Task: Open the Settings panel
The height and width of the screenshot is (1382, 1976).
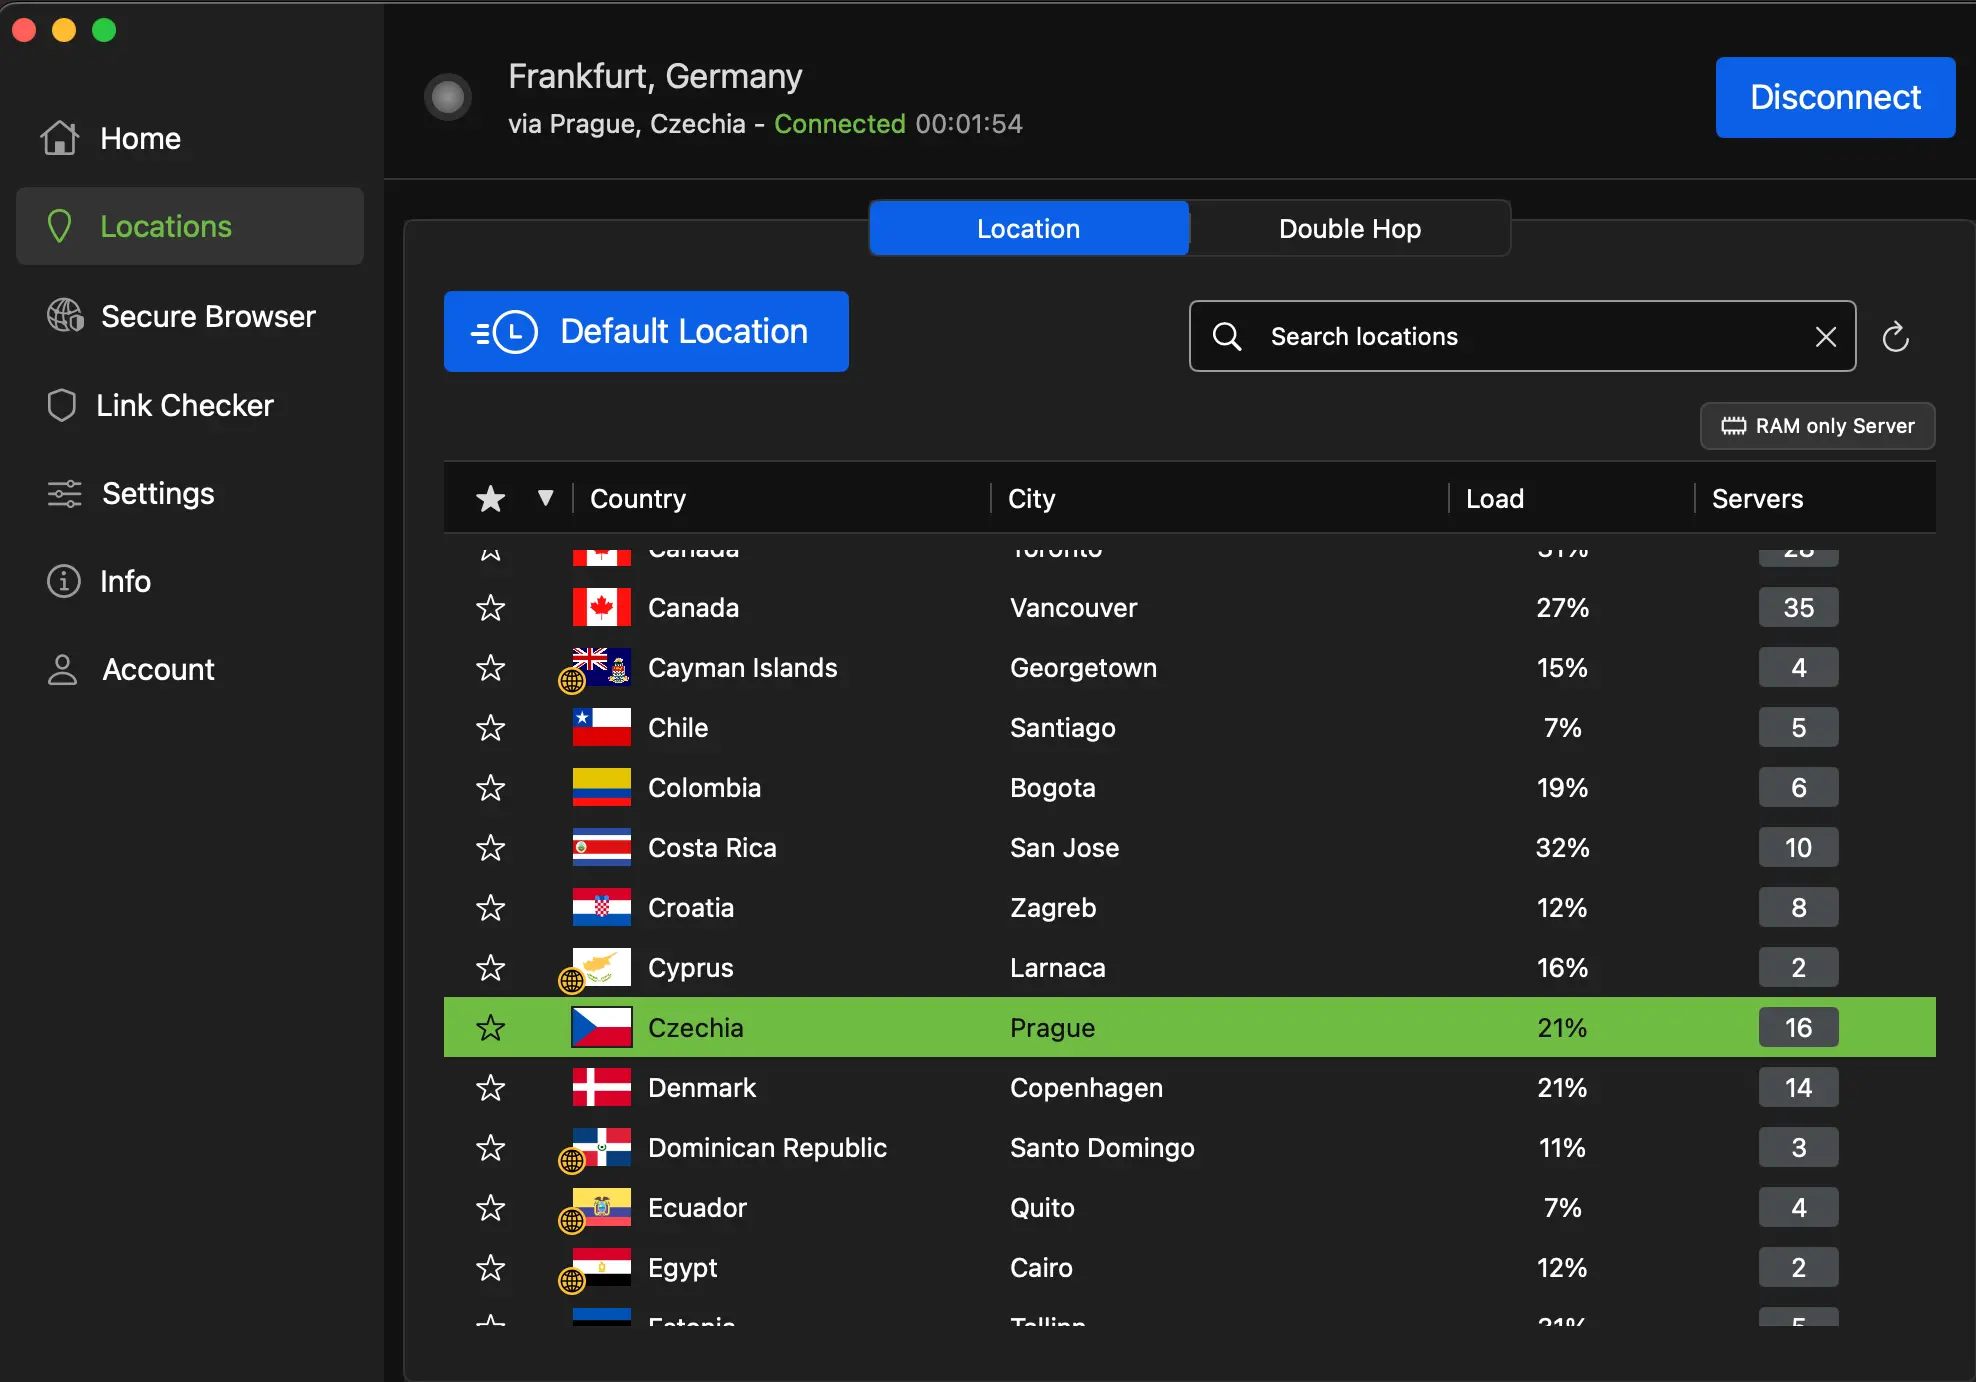Action: click(x=158, y=493)
